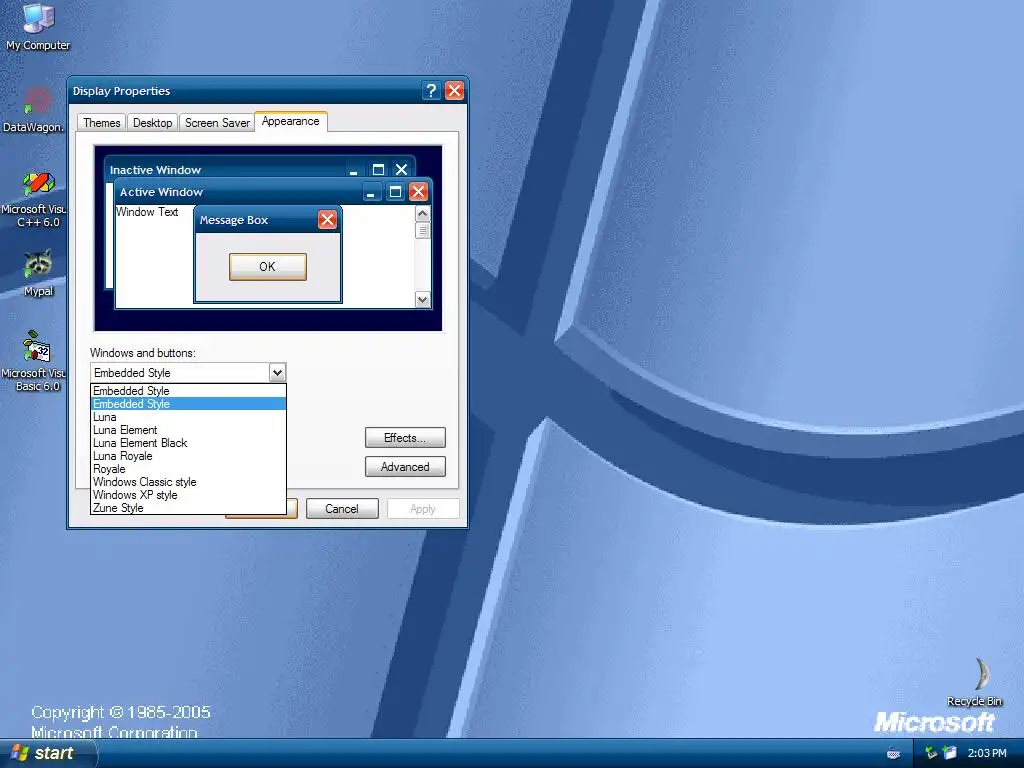Select the Mypal raccoon browser icon
Viewport: 1024px width, 768px height.
(38, 272)
